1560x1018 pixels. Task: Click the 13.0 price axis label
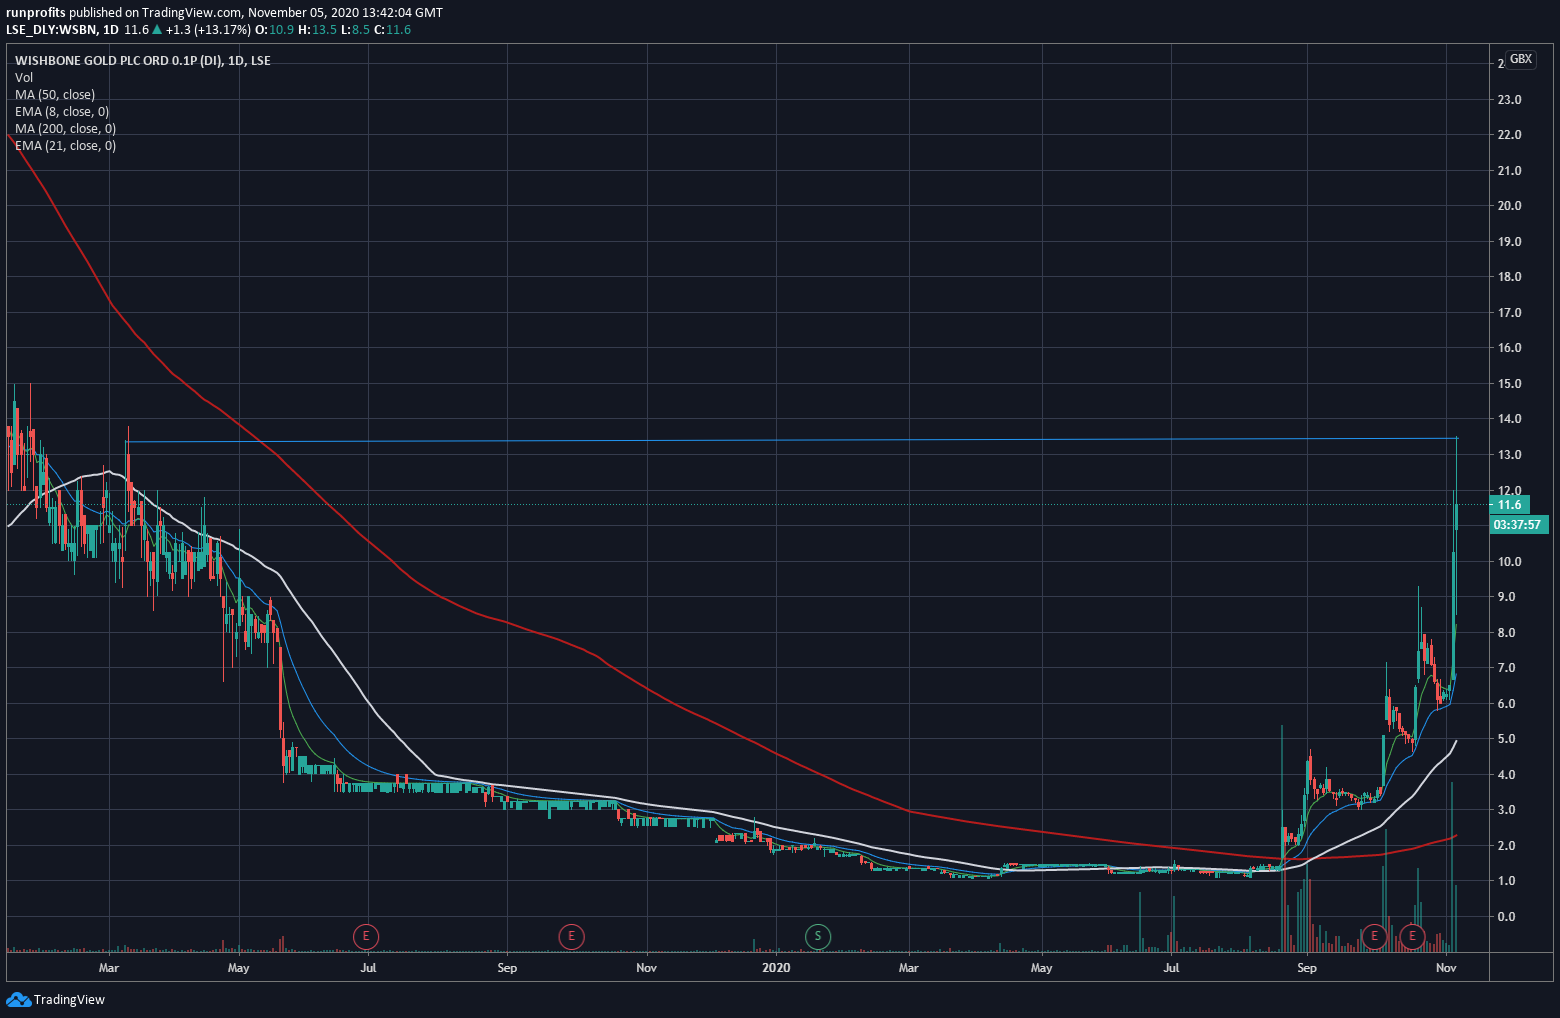pyautogui.click(x=1509, y=455)
